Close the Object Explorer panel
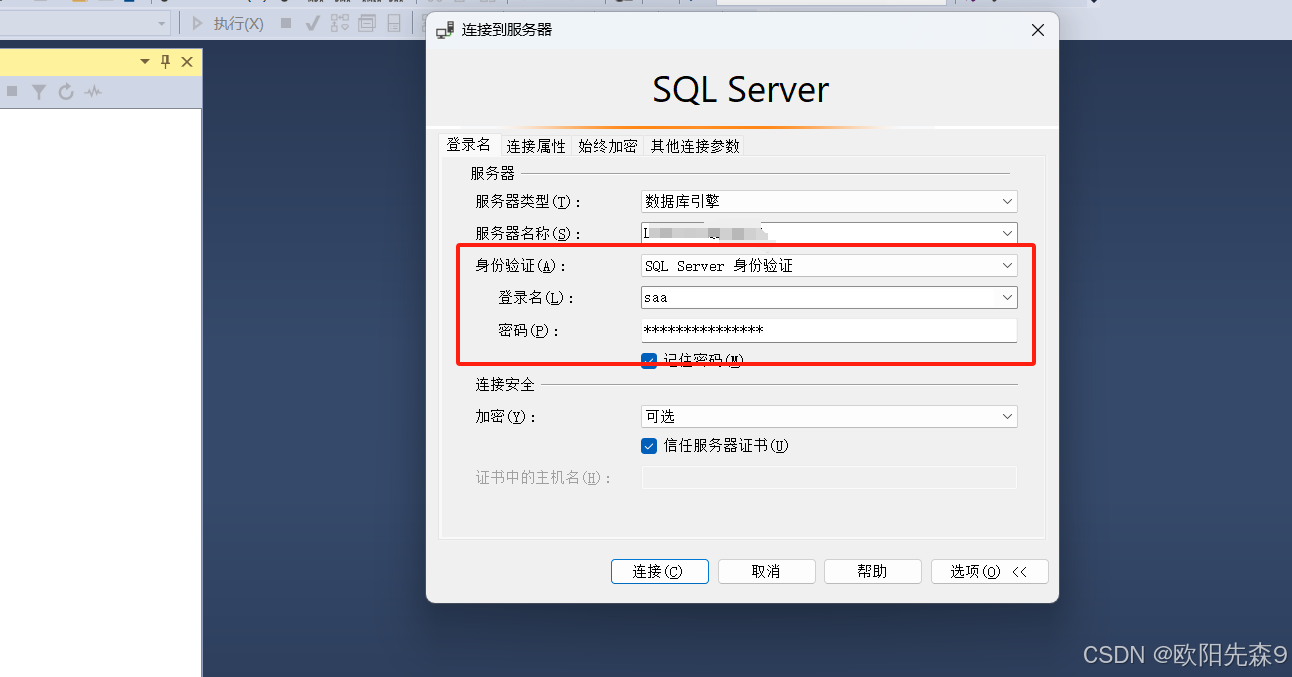Screen dimensions: 1292x677 [x=187, y=62]
